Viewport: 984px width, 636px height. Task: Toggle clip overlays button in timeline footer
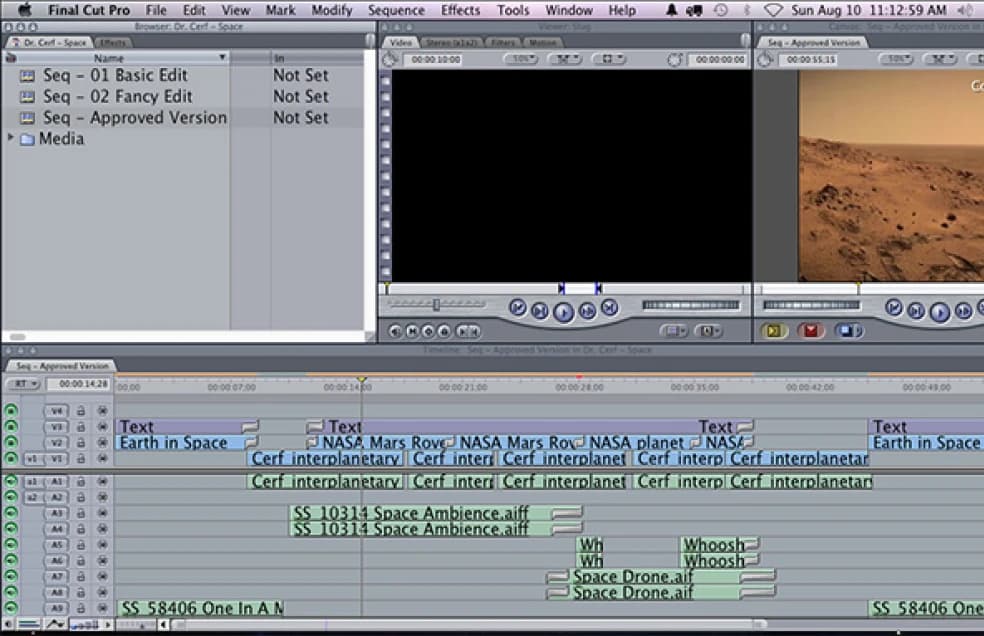[x=54, y=625]
